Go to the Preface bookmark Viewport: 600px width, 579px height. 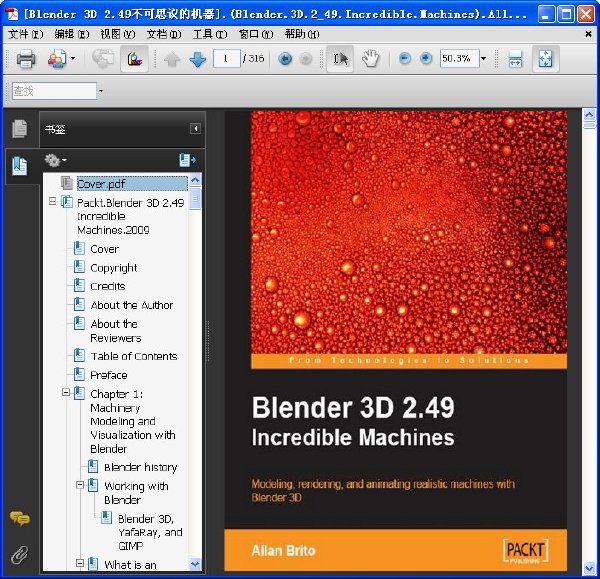coord(109,375)
